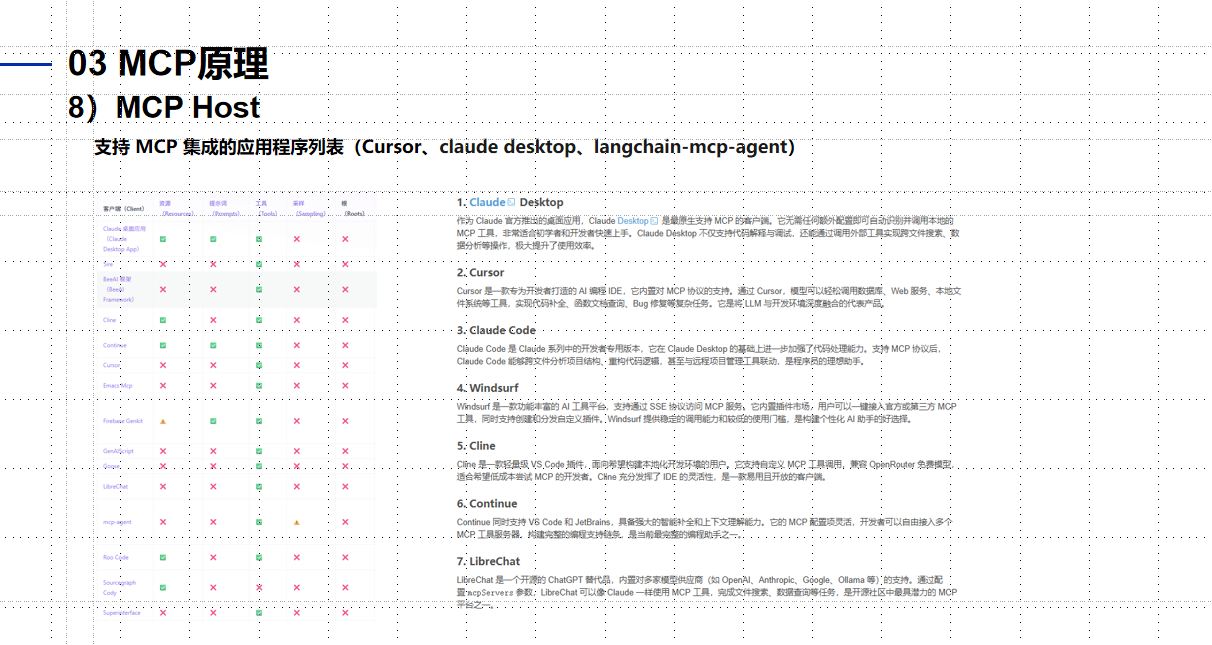This screenshot has width=1212, height=645.
Task: Click Cline Resources check mark
Action: [163, 320]
